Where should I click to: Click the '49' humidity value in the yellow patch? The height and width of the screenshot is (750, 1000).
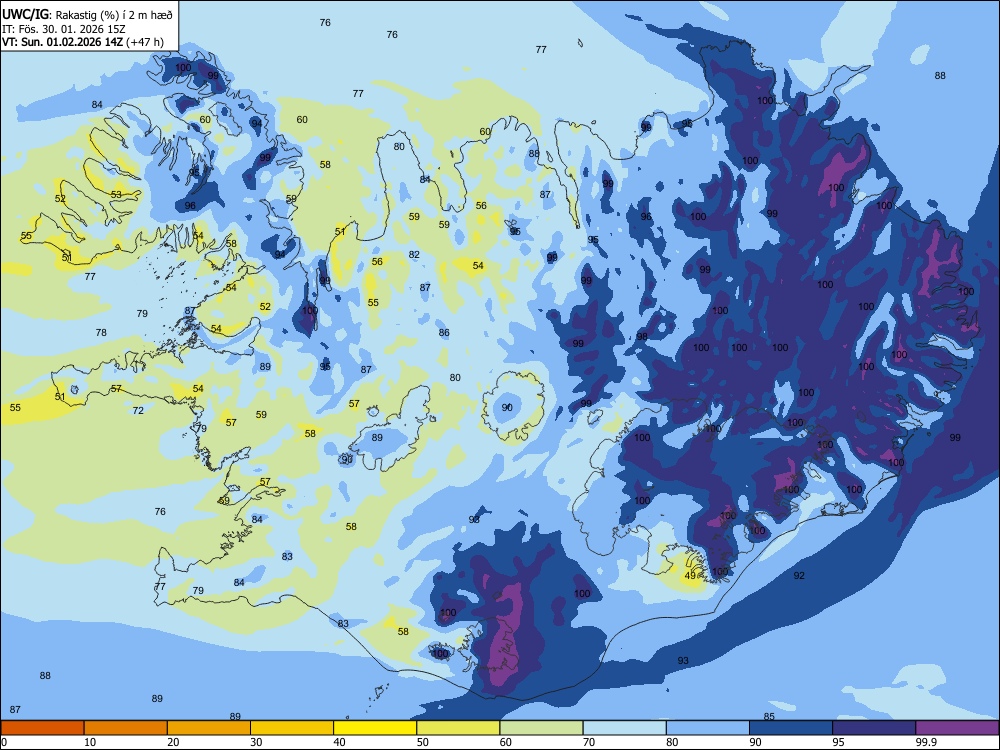pyautogui.click(x=690, y=575)
